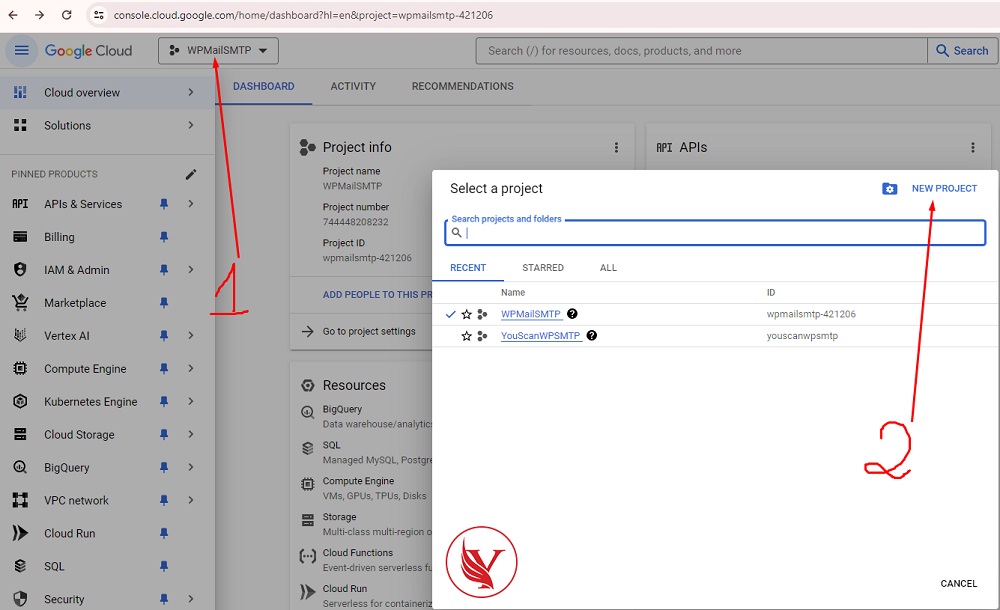Expand the IAM & Admin submenu
This screenshot has width=1000, height=610.
(x=191, y=270)
